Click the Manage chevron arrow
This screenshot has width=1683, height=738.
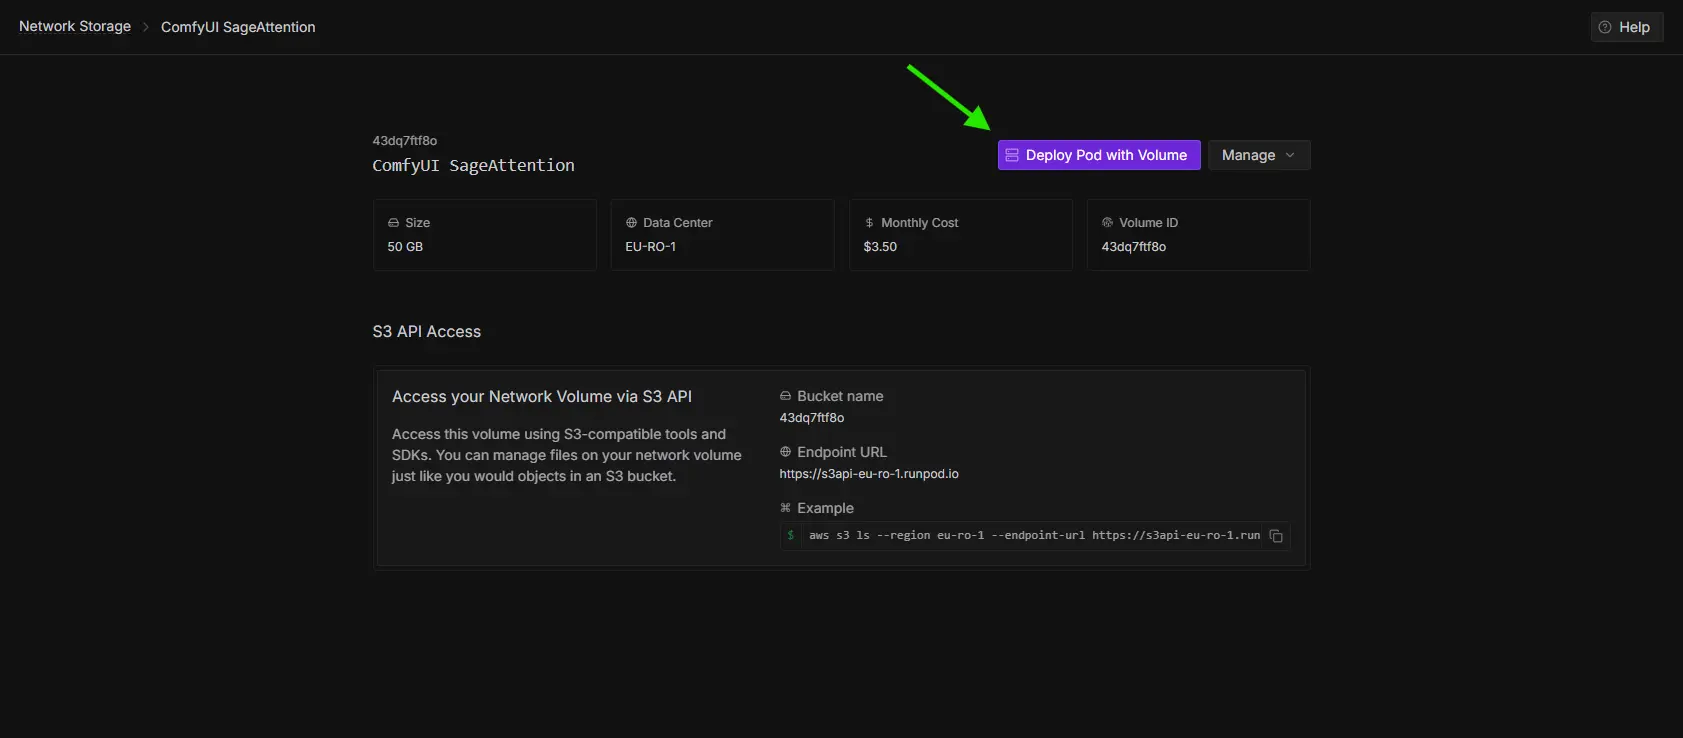(x=1290, y=155)
